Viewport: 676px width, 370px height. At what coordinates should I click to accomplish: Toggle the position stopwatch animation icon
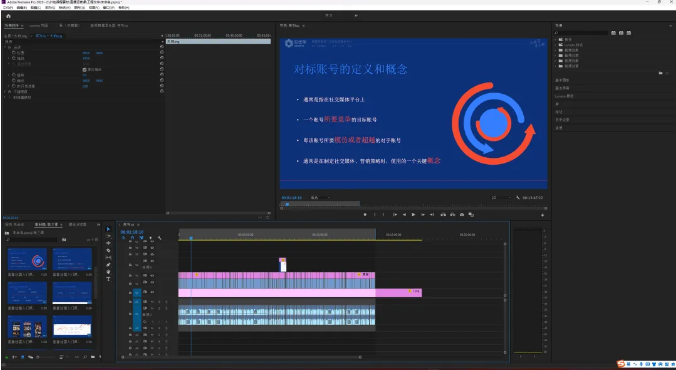click(x=14, y=53)
